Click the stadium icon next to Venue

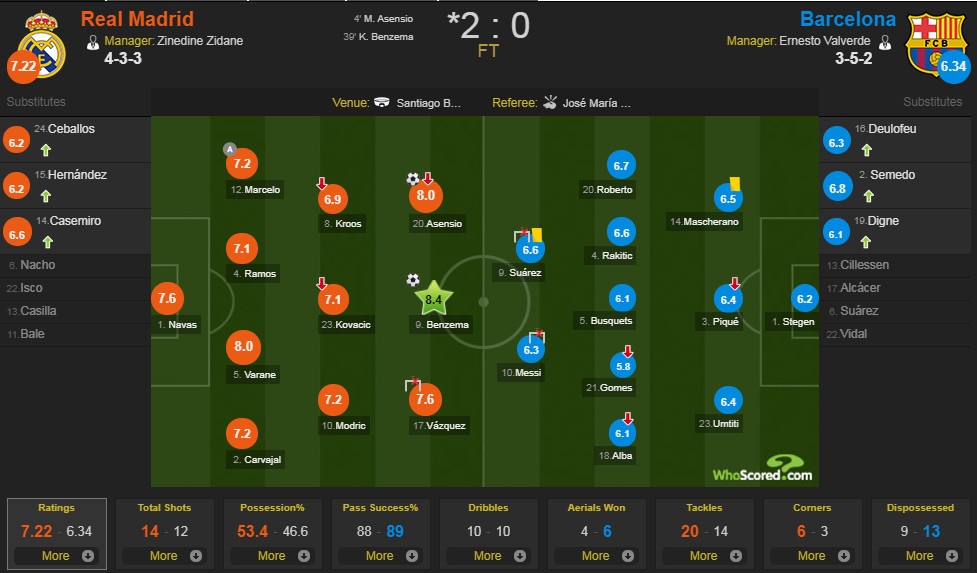pyautogui.click(x=381, y=103)
